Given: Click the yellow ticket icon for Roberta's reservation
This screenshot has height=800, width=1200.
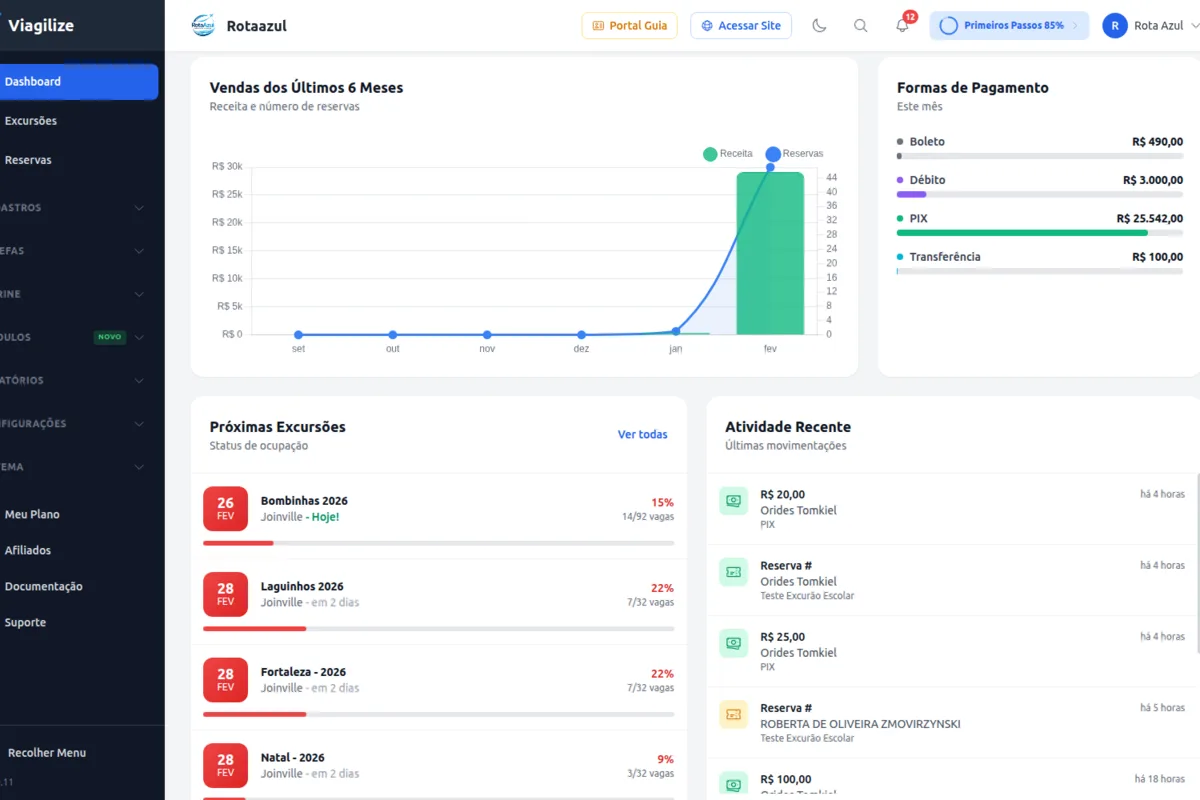Looking at the screenshot, I should click(733, 714).
